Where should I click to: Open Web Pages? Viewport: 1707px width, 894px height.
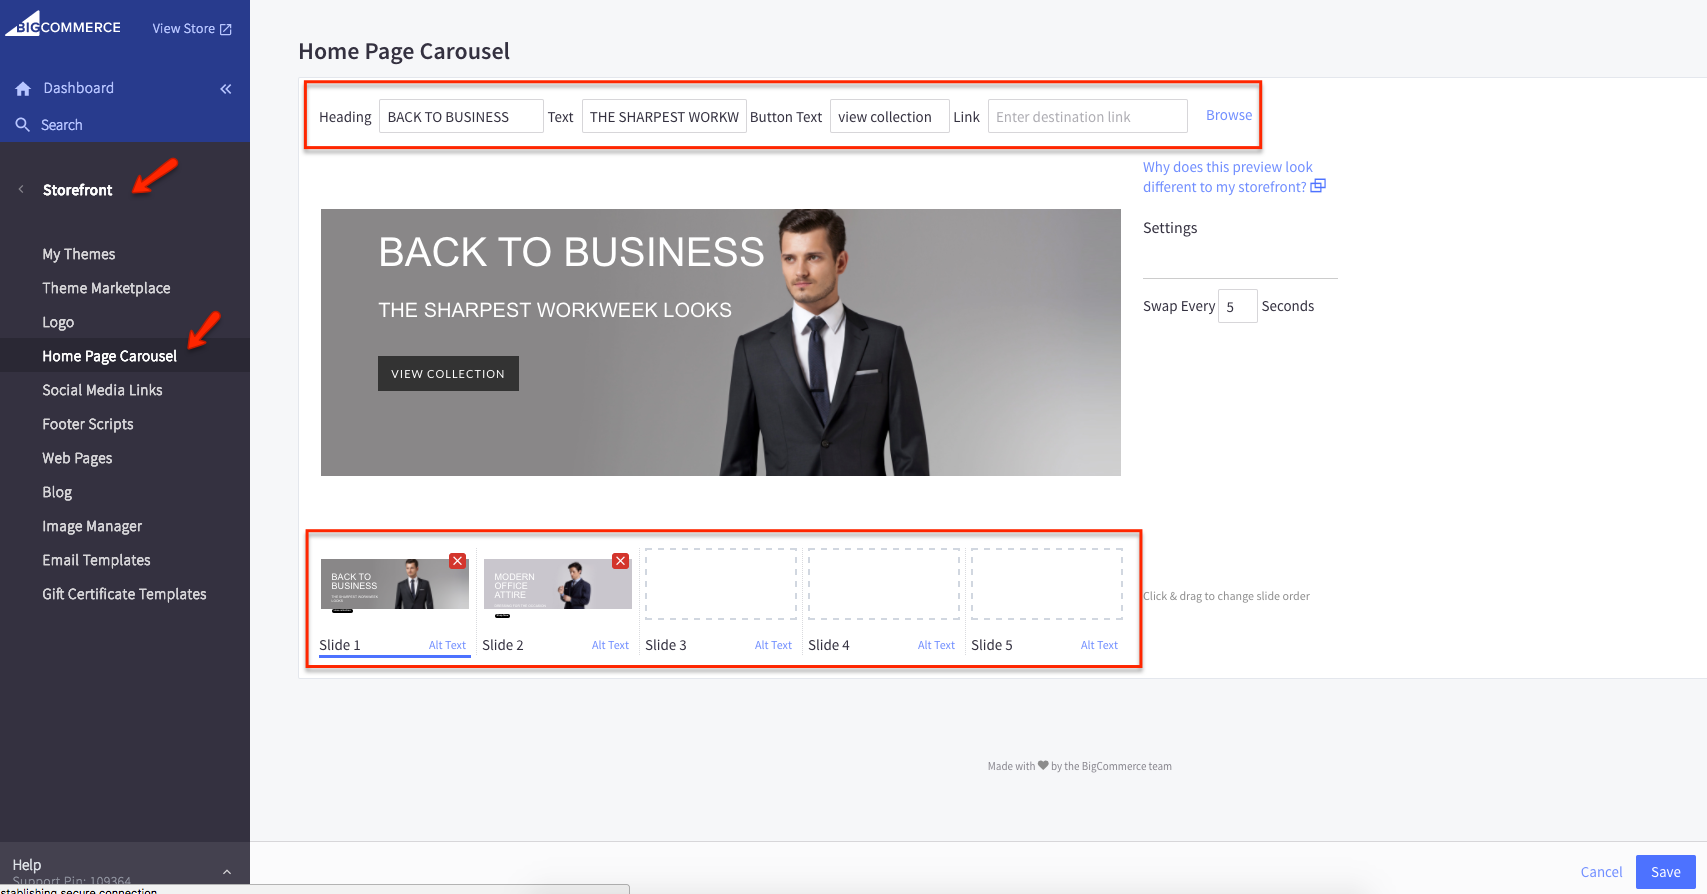point(77,458)
